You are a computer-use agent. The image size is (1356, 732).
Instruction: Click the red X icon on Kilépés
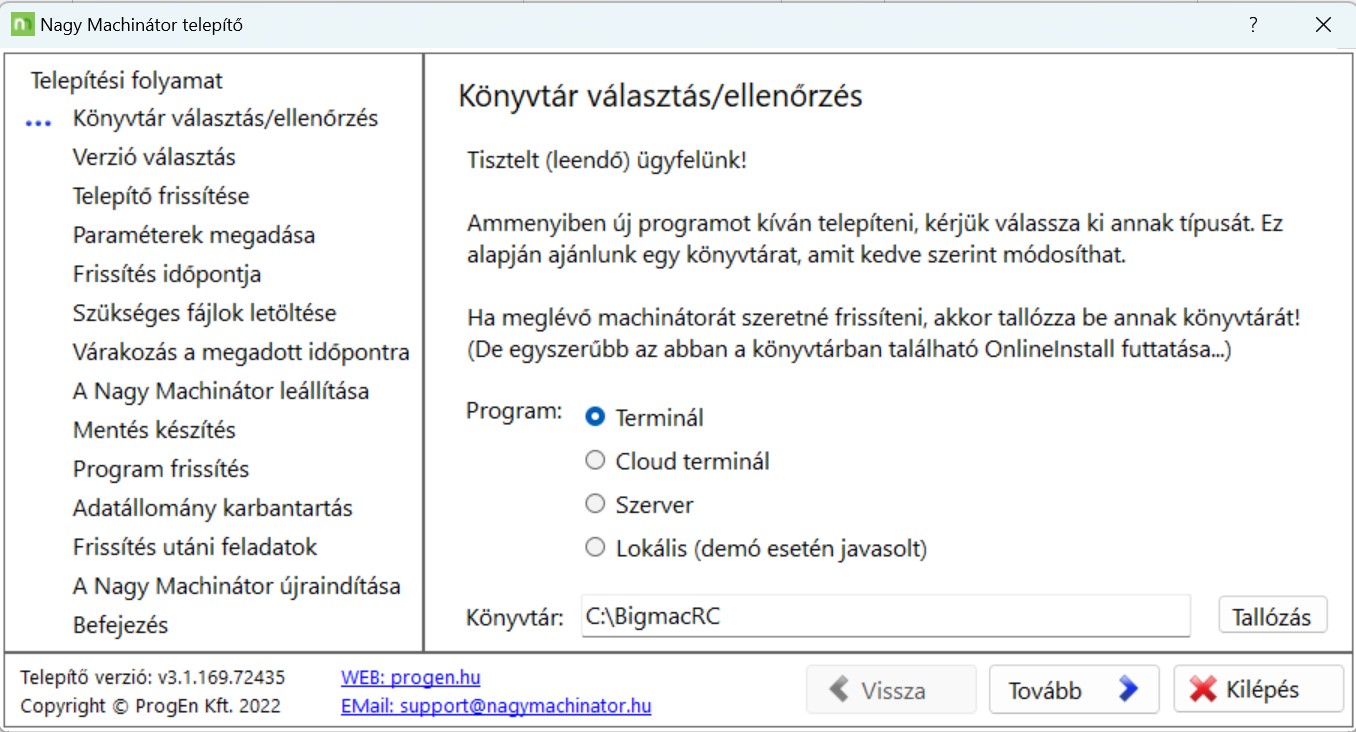[x=1203, y=689]
